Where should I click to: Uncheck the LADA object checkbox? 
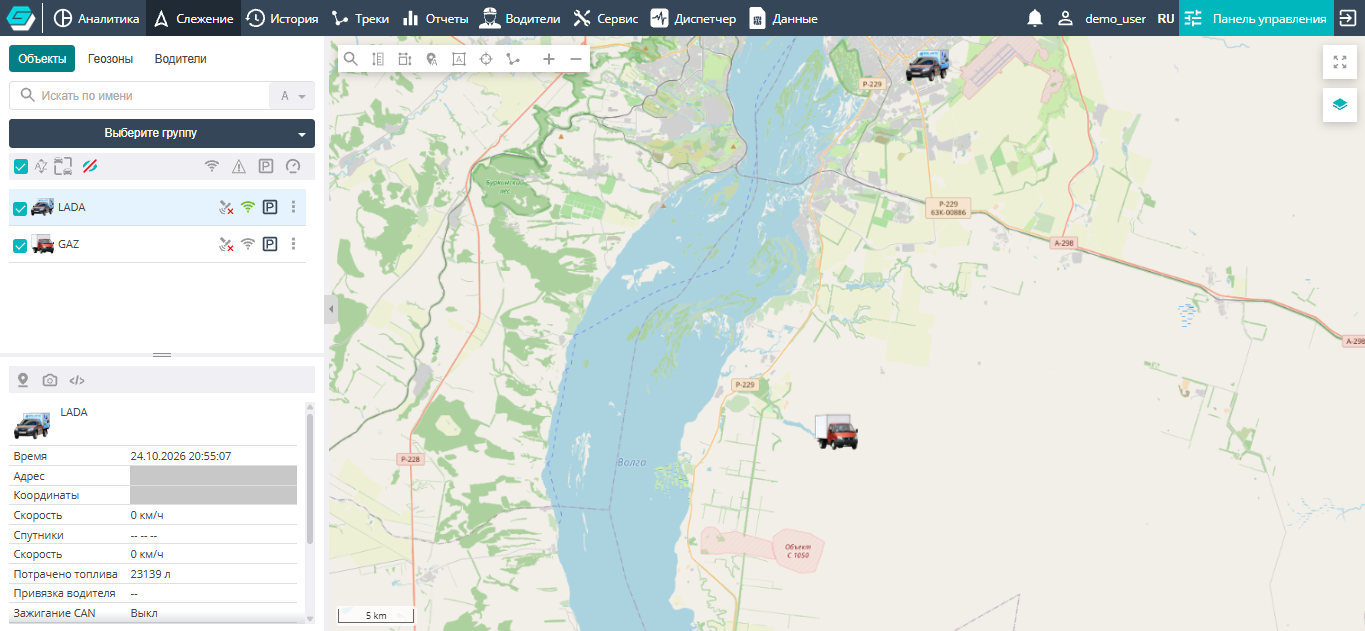tap(20, 208)
